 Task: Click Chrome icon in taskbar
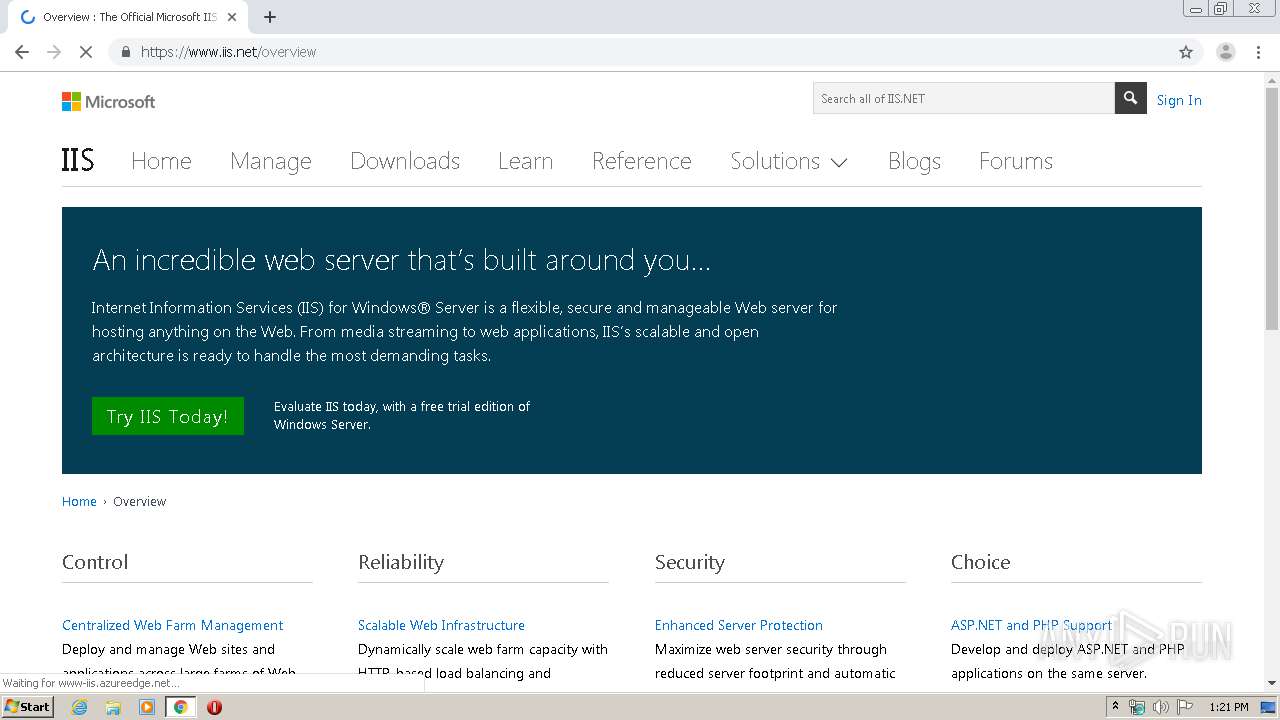coord(181,707)
